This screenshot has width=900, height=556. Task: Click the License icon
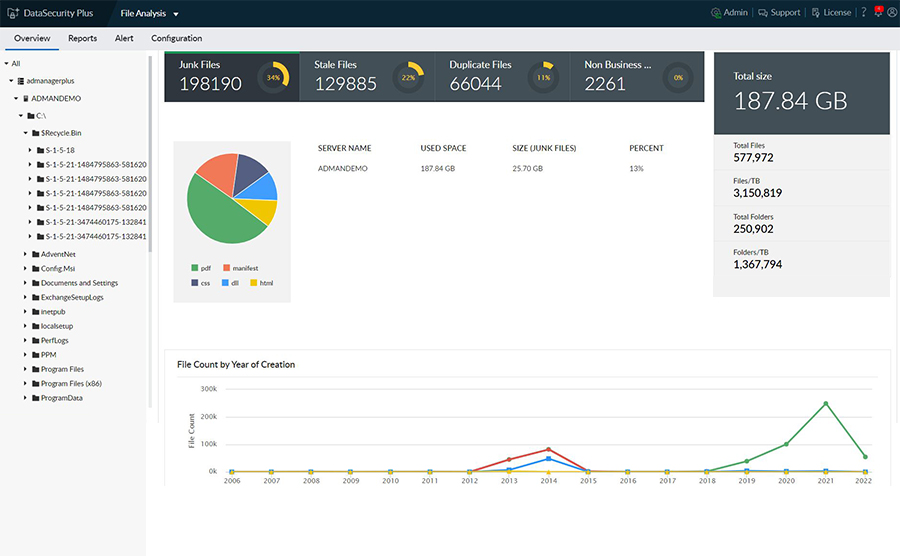pos(816,13)
